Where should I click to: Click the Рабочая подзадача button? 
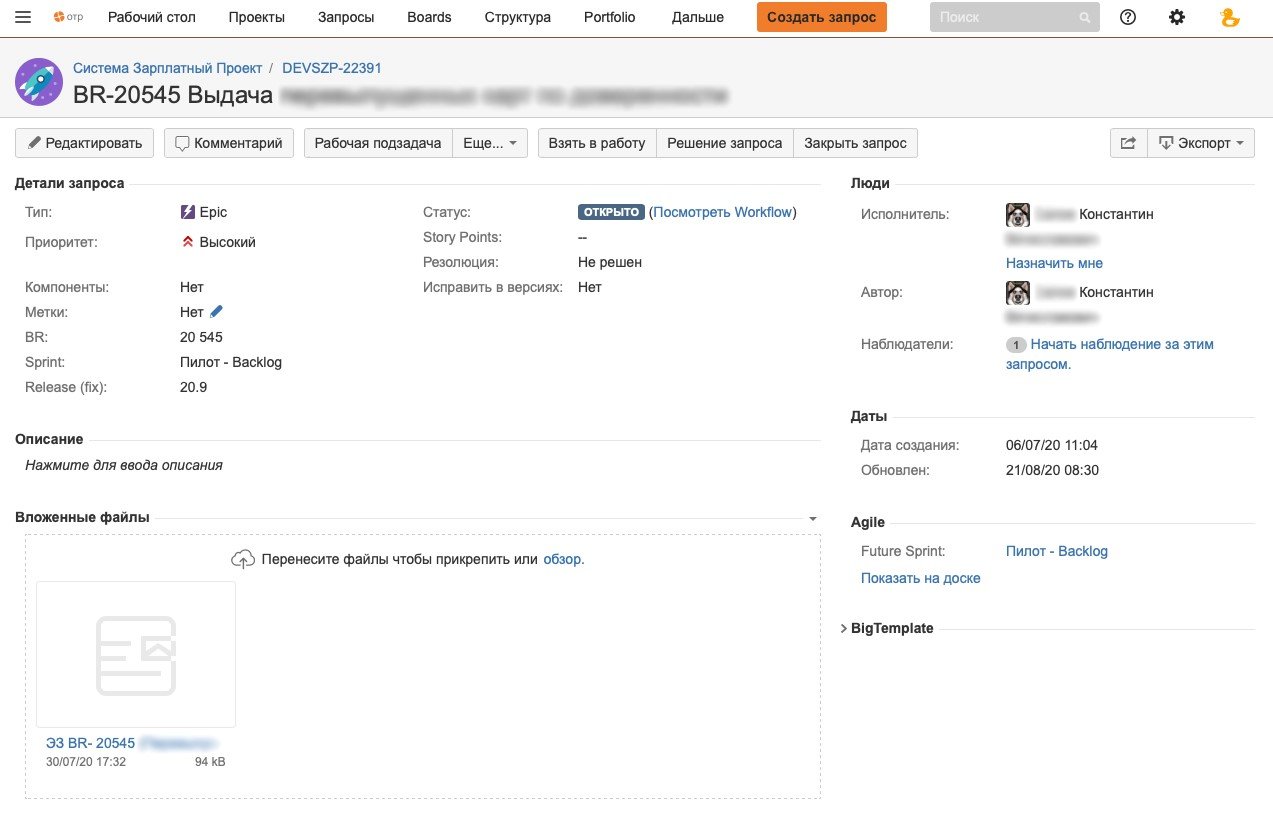coord(378,143)
